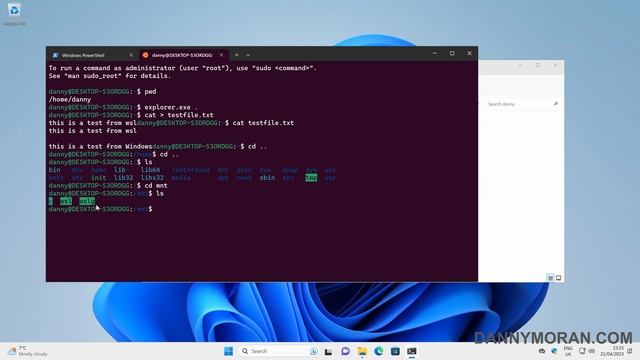Close the Windows PowerShell tab
The image size is (640, 360).
point(131,55)
